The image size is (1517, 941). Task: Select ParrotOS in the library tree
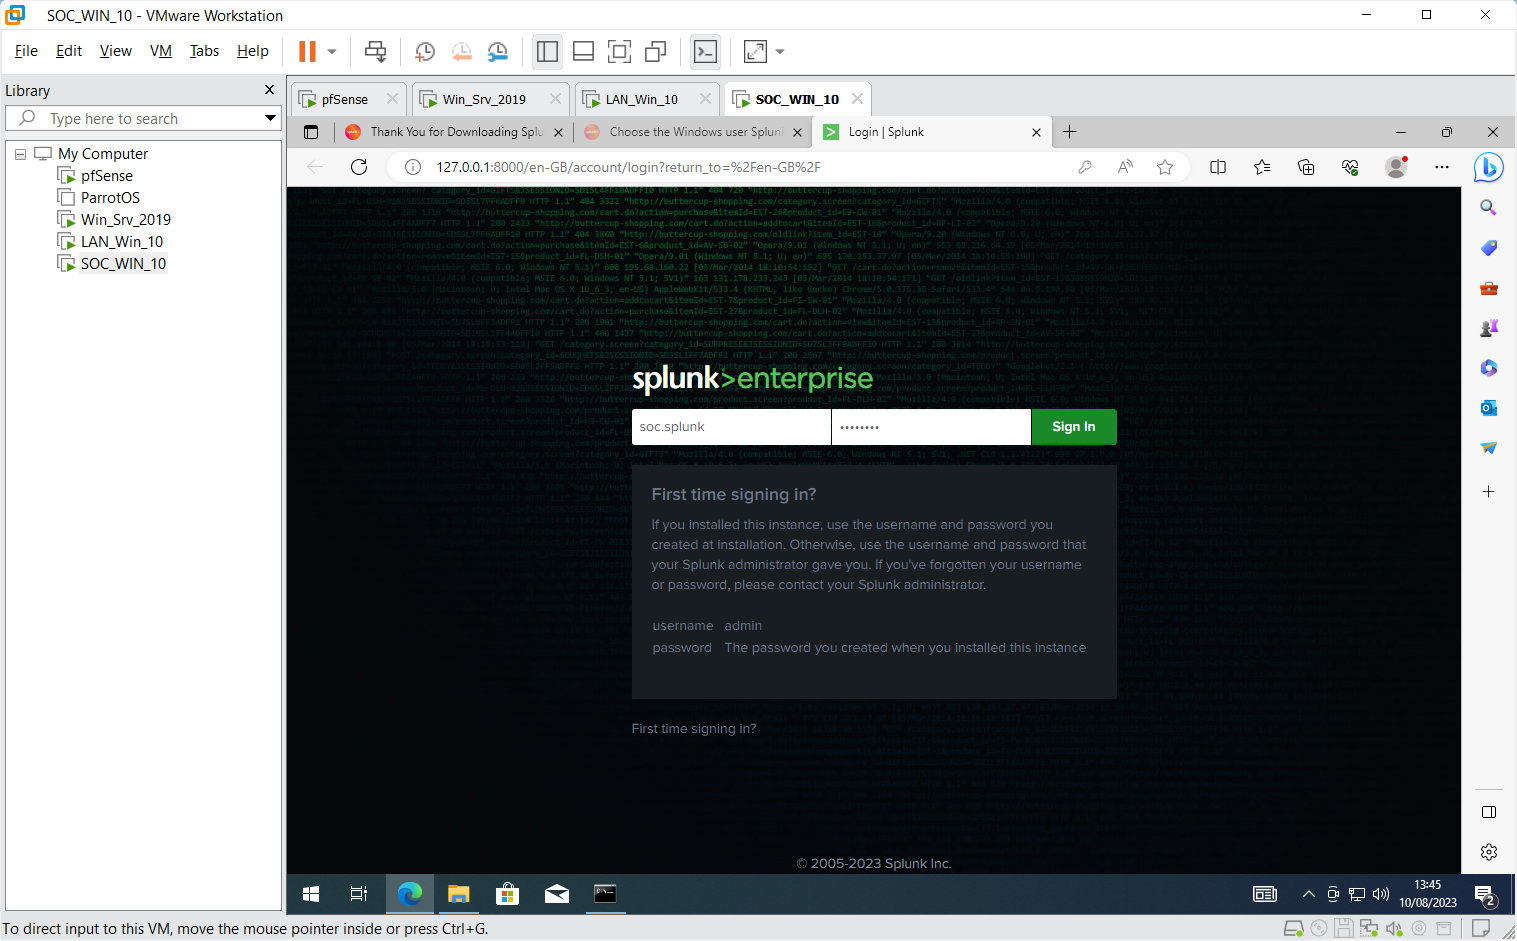(110, 198)
